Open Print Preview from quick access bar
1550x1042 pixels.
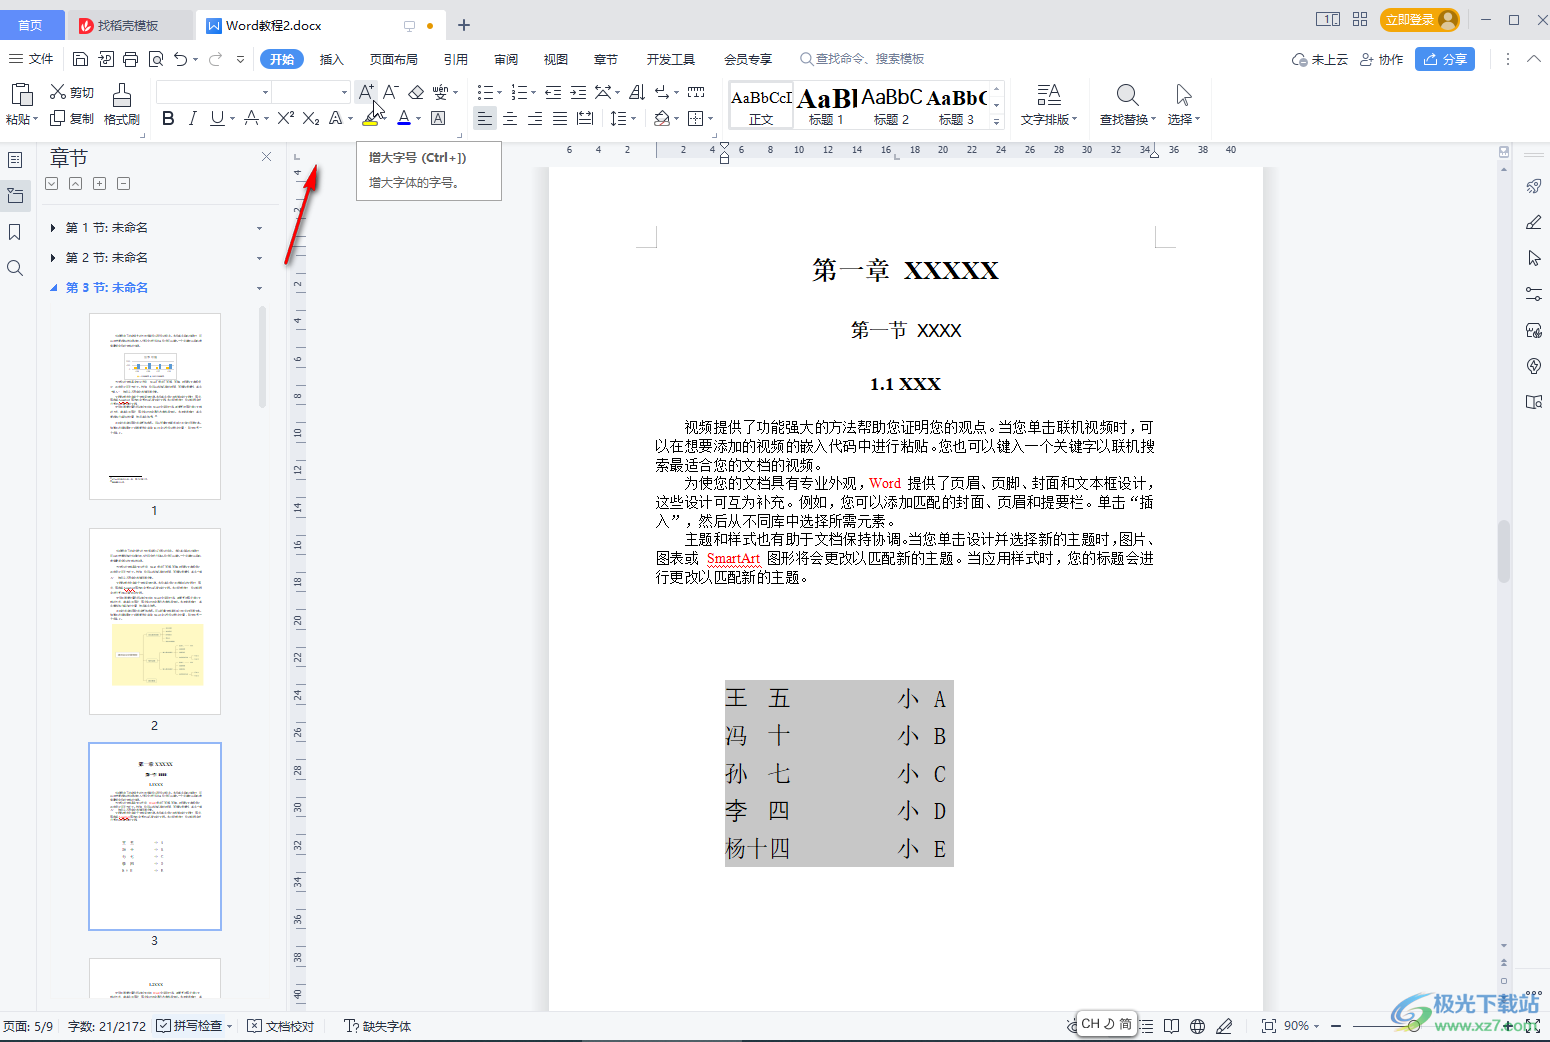(156, 59)
